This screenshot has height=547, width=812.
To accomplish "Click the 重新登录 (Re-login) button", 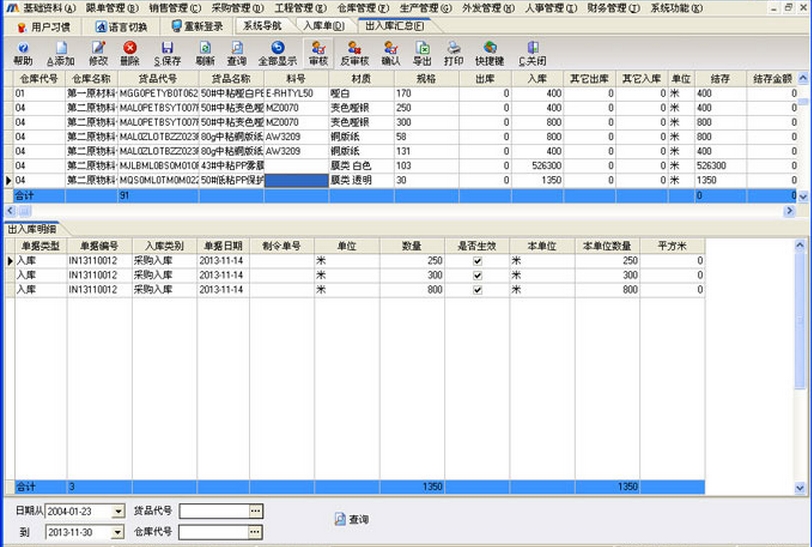I will click(196, 26).
